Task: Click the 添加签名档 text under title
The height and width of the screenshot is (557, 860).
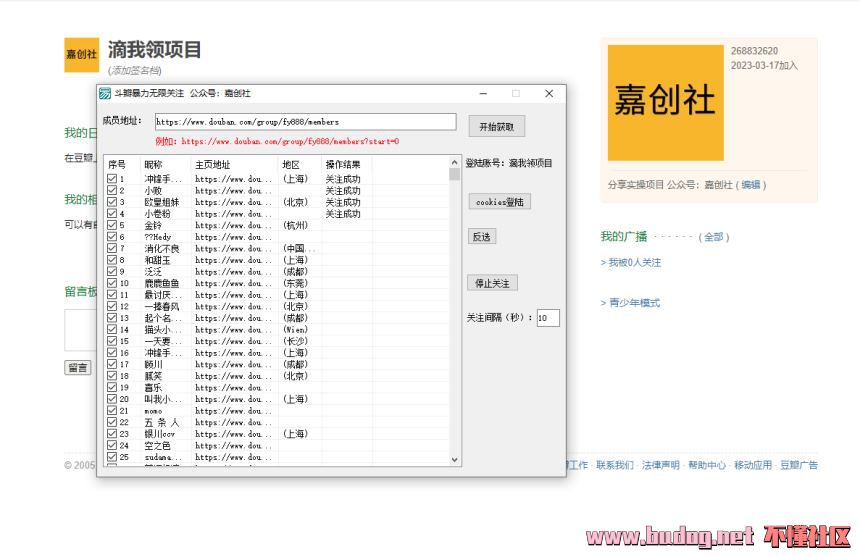Action: (x=134, y=70)
